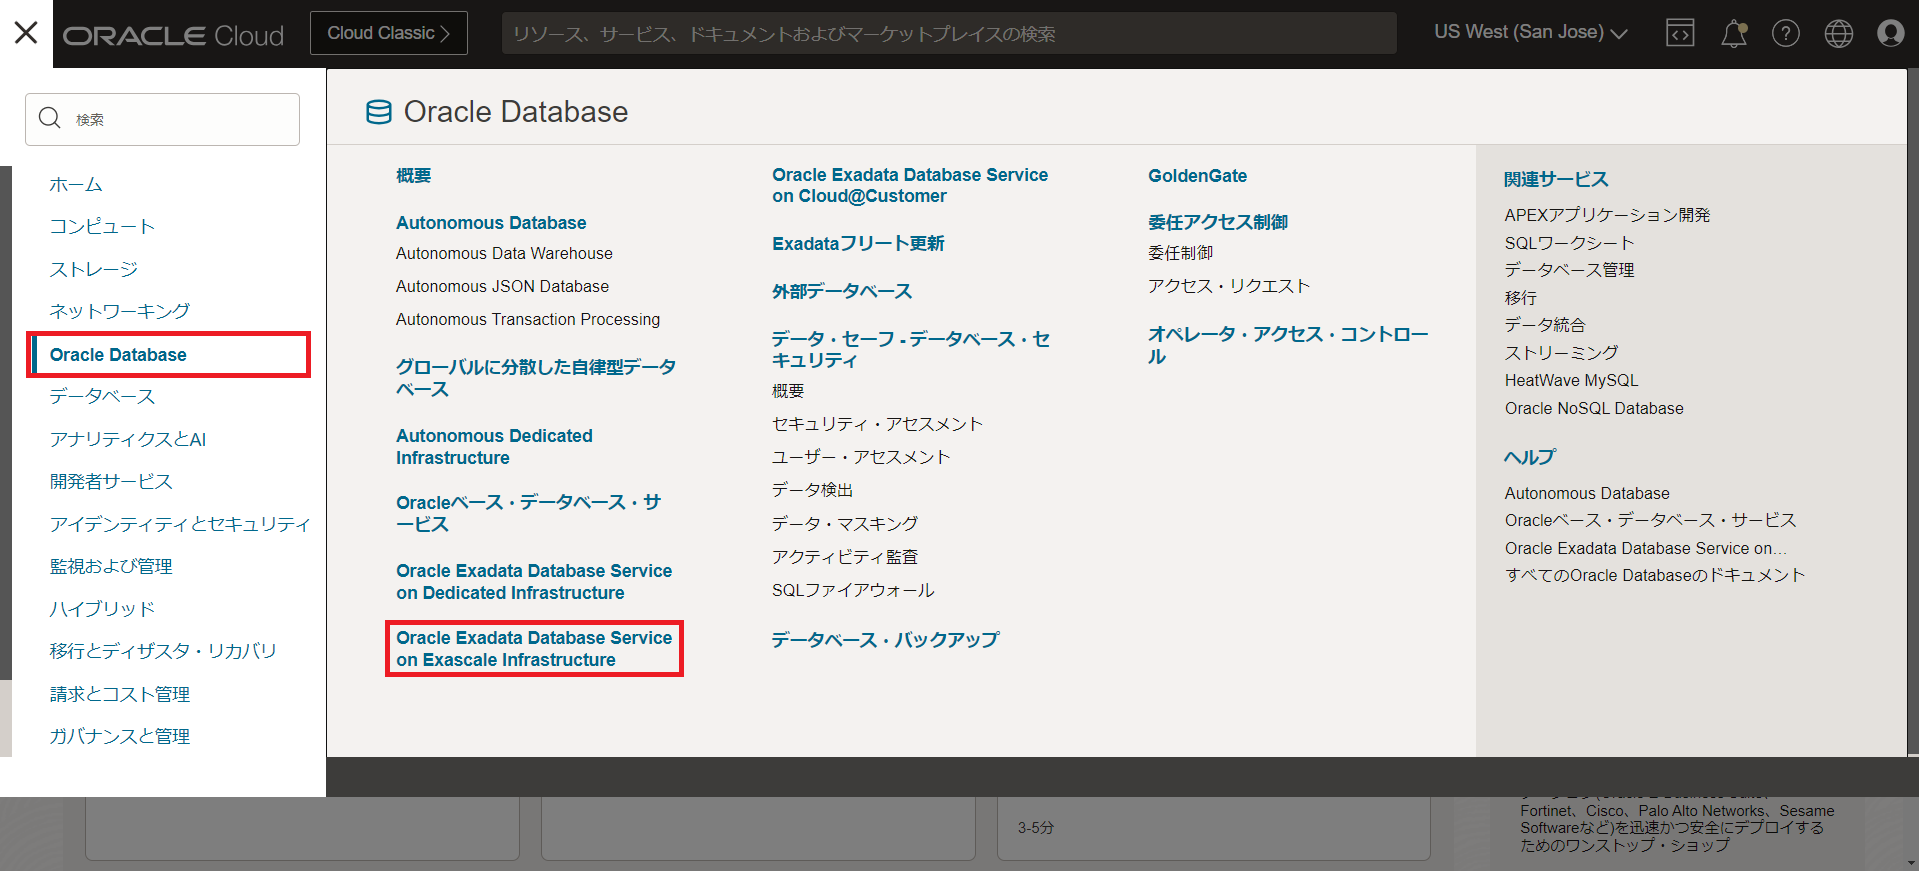Click the Oracle Database heading icon
This screenshot has width=1919, height=871.
coord(379,112)
